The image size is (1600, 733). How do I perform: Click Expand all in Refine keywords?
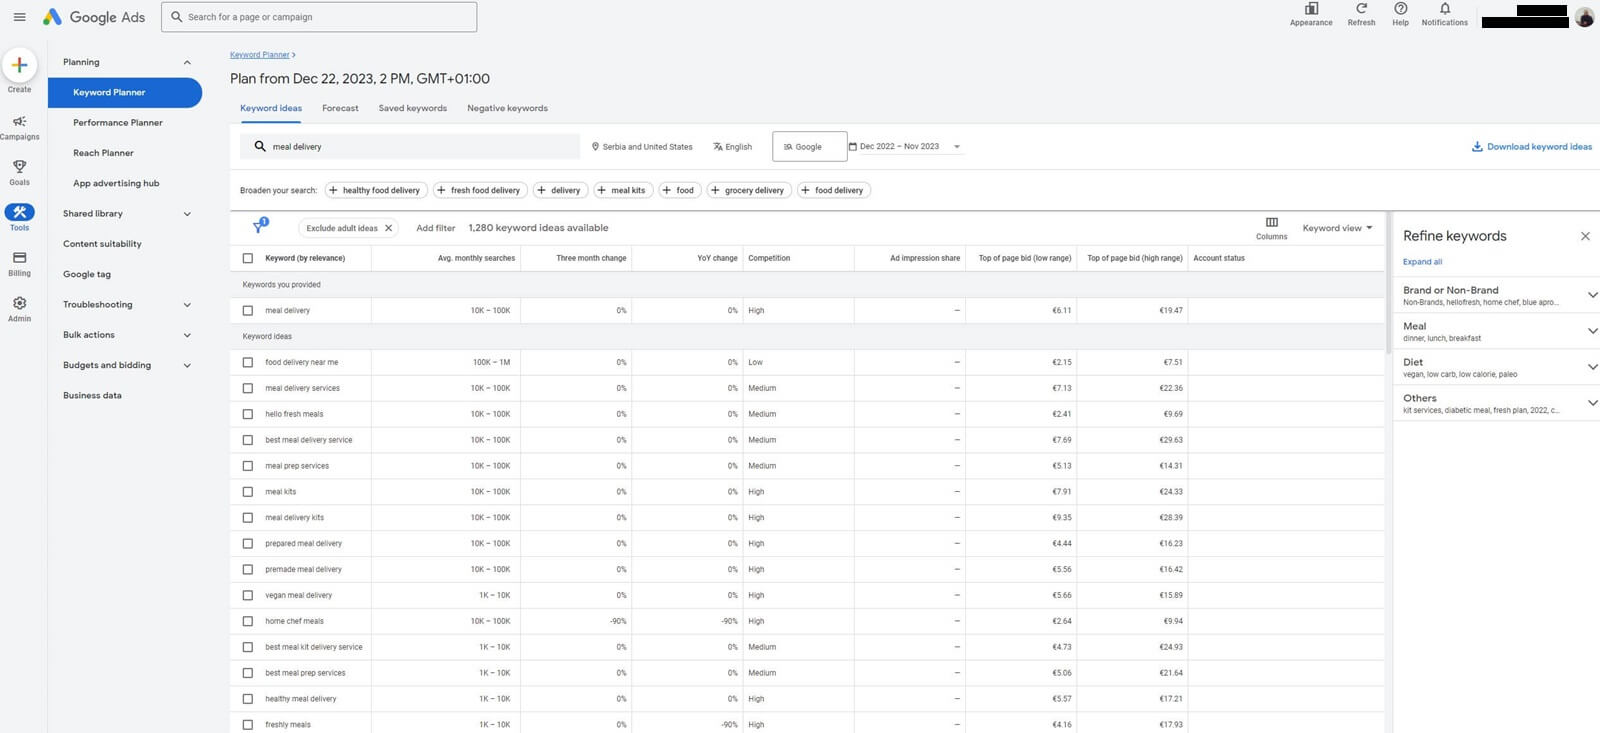pyautogui.click(x=1422, y=262)
